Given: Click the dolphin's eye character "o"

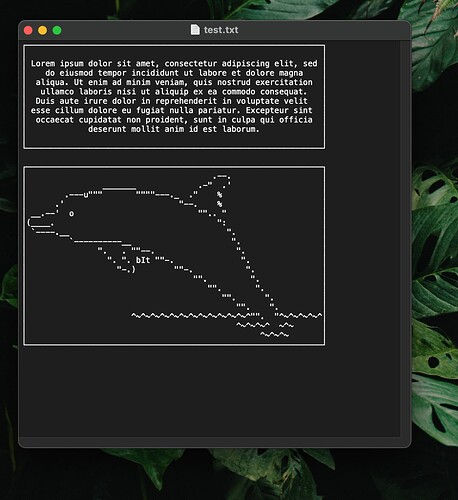Looking at the screenshot, I should pyautogui.click(x=71, y=214).
